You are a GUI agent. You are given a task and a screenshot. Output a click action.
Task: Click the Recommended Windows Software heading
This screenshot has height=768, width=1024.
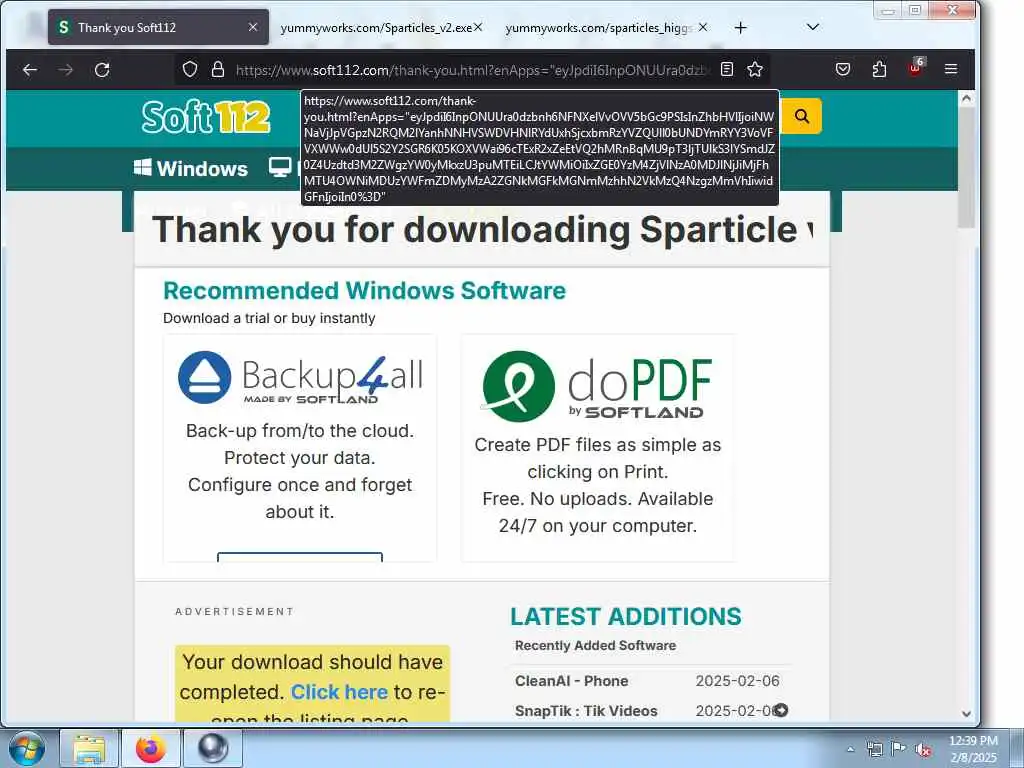click(364, 291)
